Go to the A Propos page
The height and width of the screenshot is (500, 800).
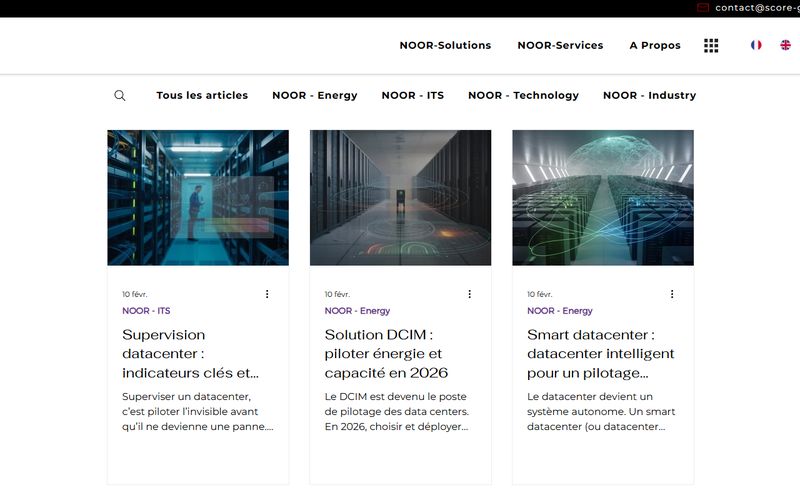point(655,45)
